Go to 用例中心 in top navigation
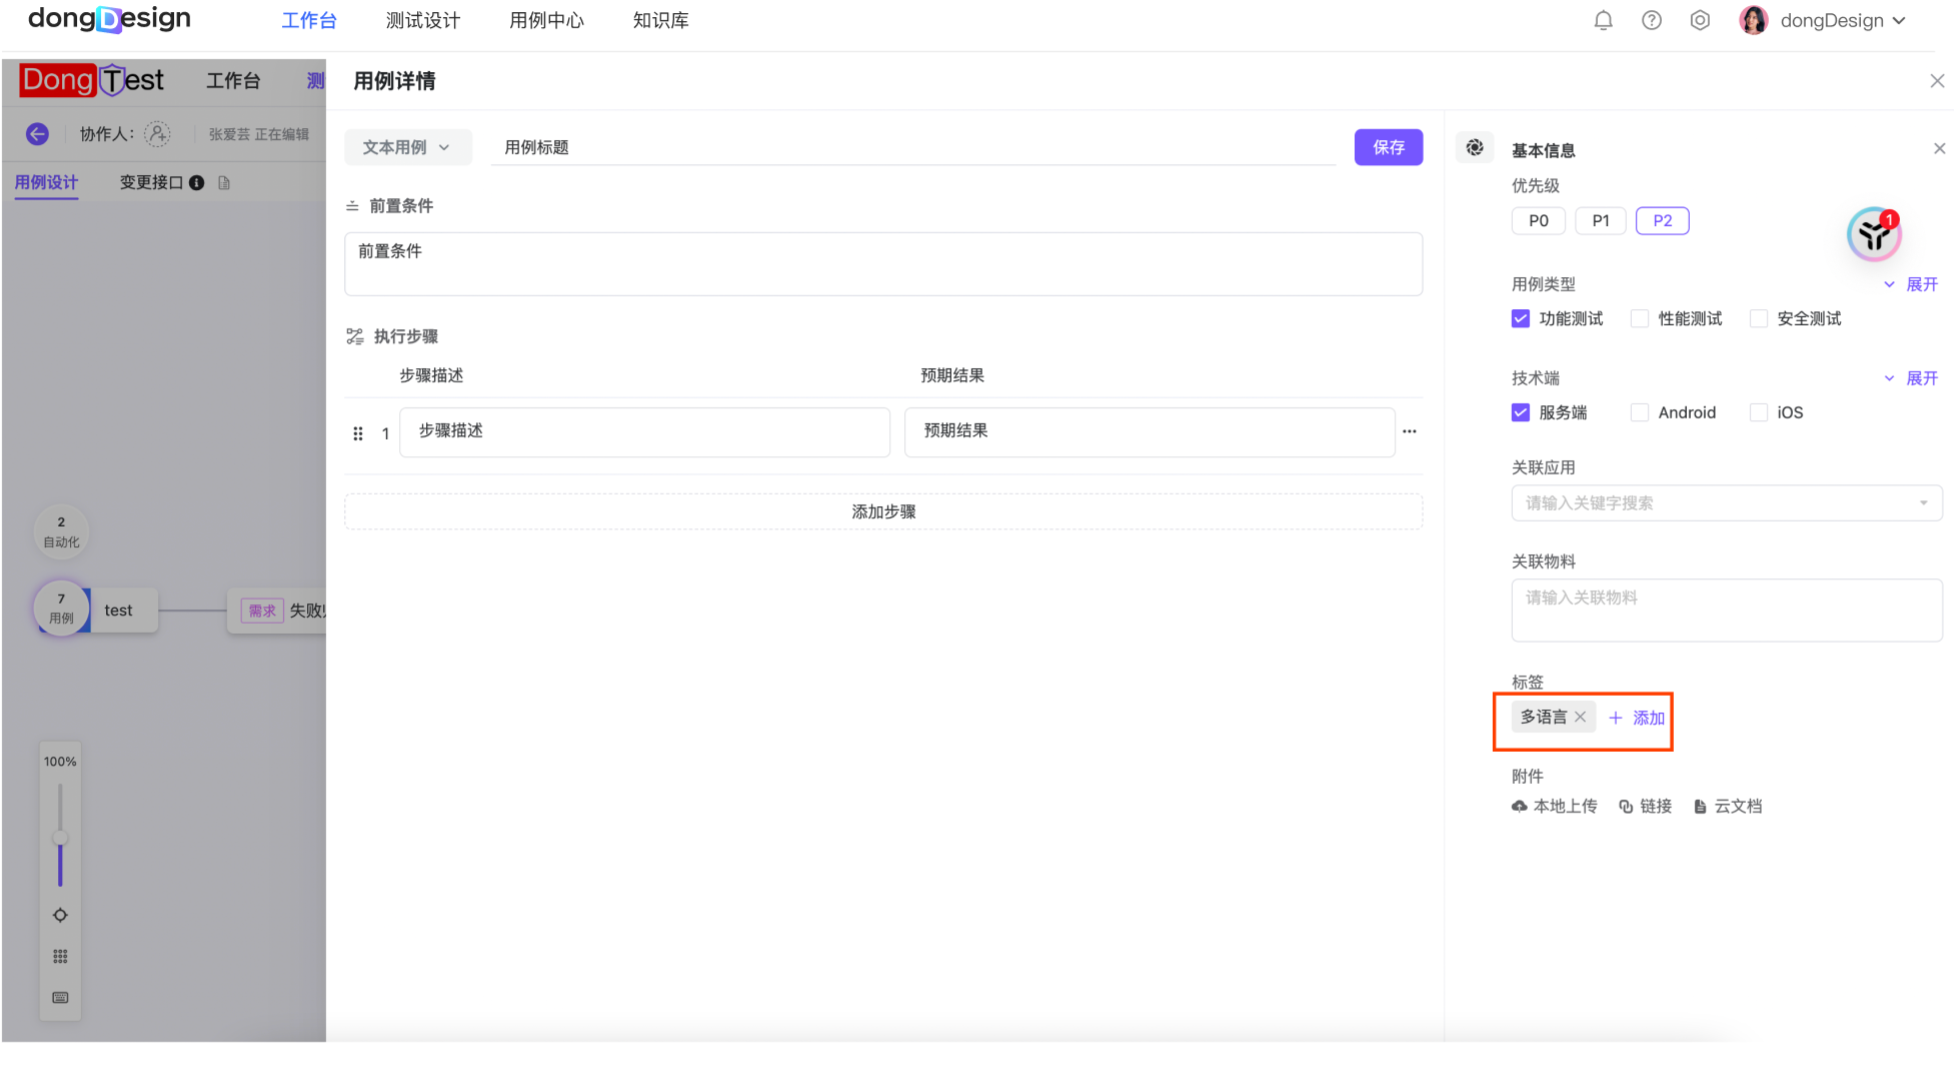1954x1074 pixels. tap(546, 21)
